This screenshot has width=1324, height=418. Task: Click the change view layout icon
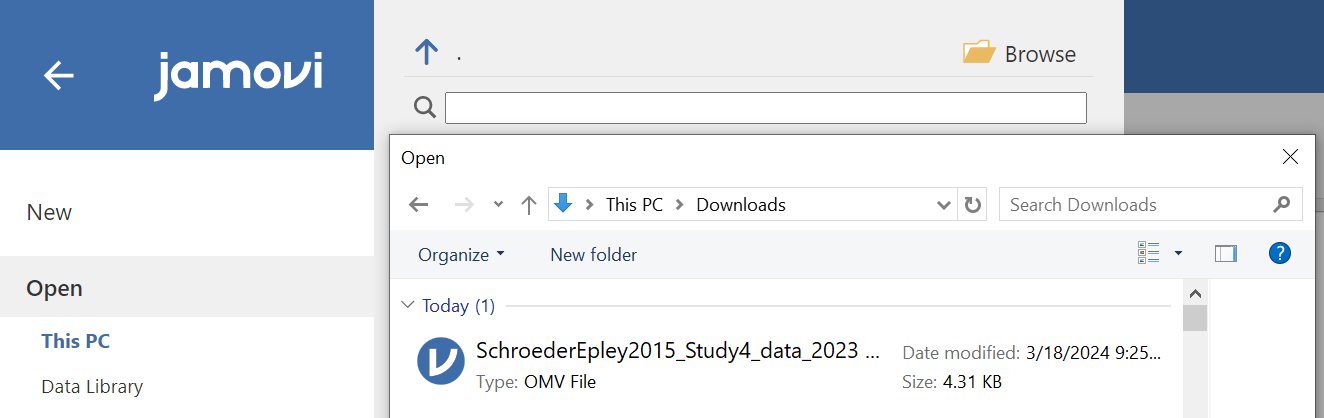point(1148,254)
